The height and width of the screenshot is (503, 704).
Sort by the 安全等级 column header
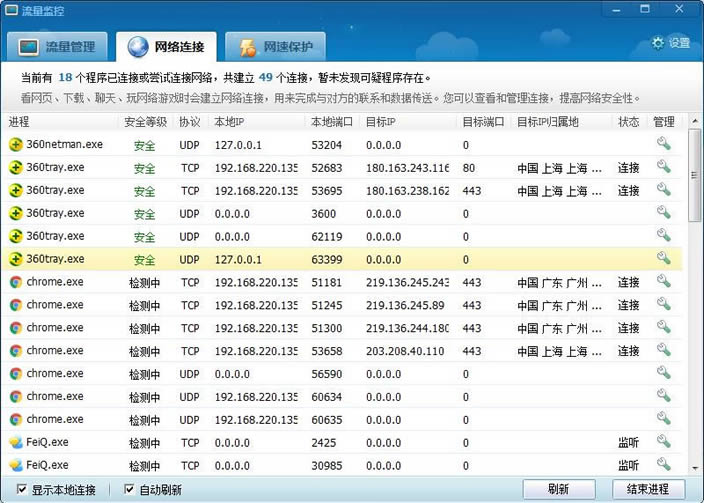tap(144, 122)
